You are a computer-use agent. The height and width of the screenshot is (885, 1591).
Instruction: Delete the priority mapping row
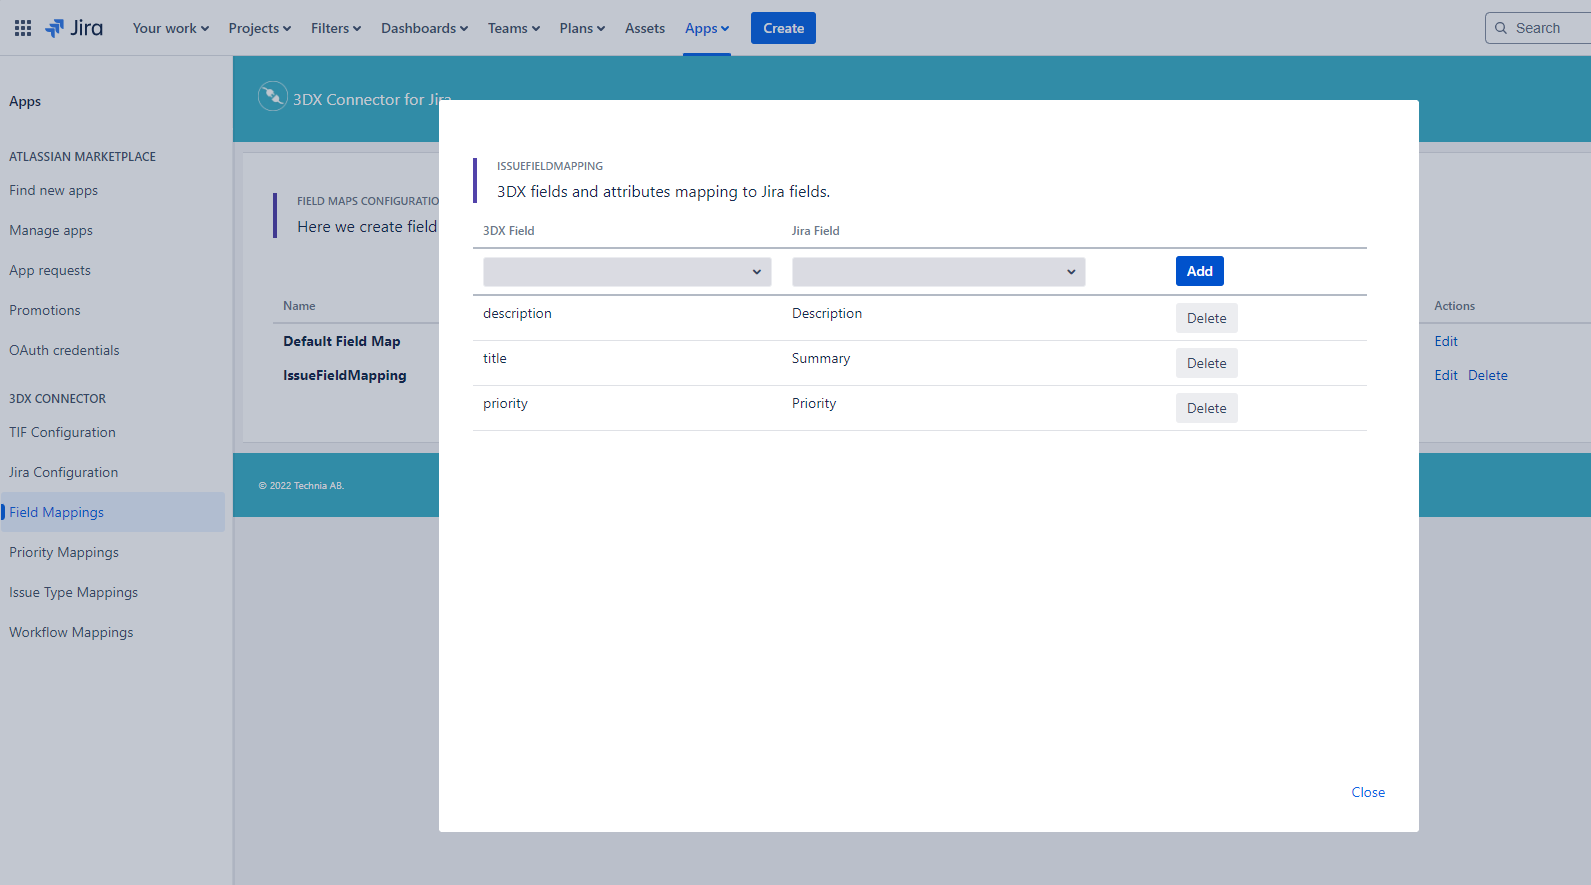(x=1206, y=408)
